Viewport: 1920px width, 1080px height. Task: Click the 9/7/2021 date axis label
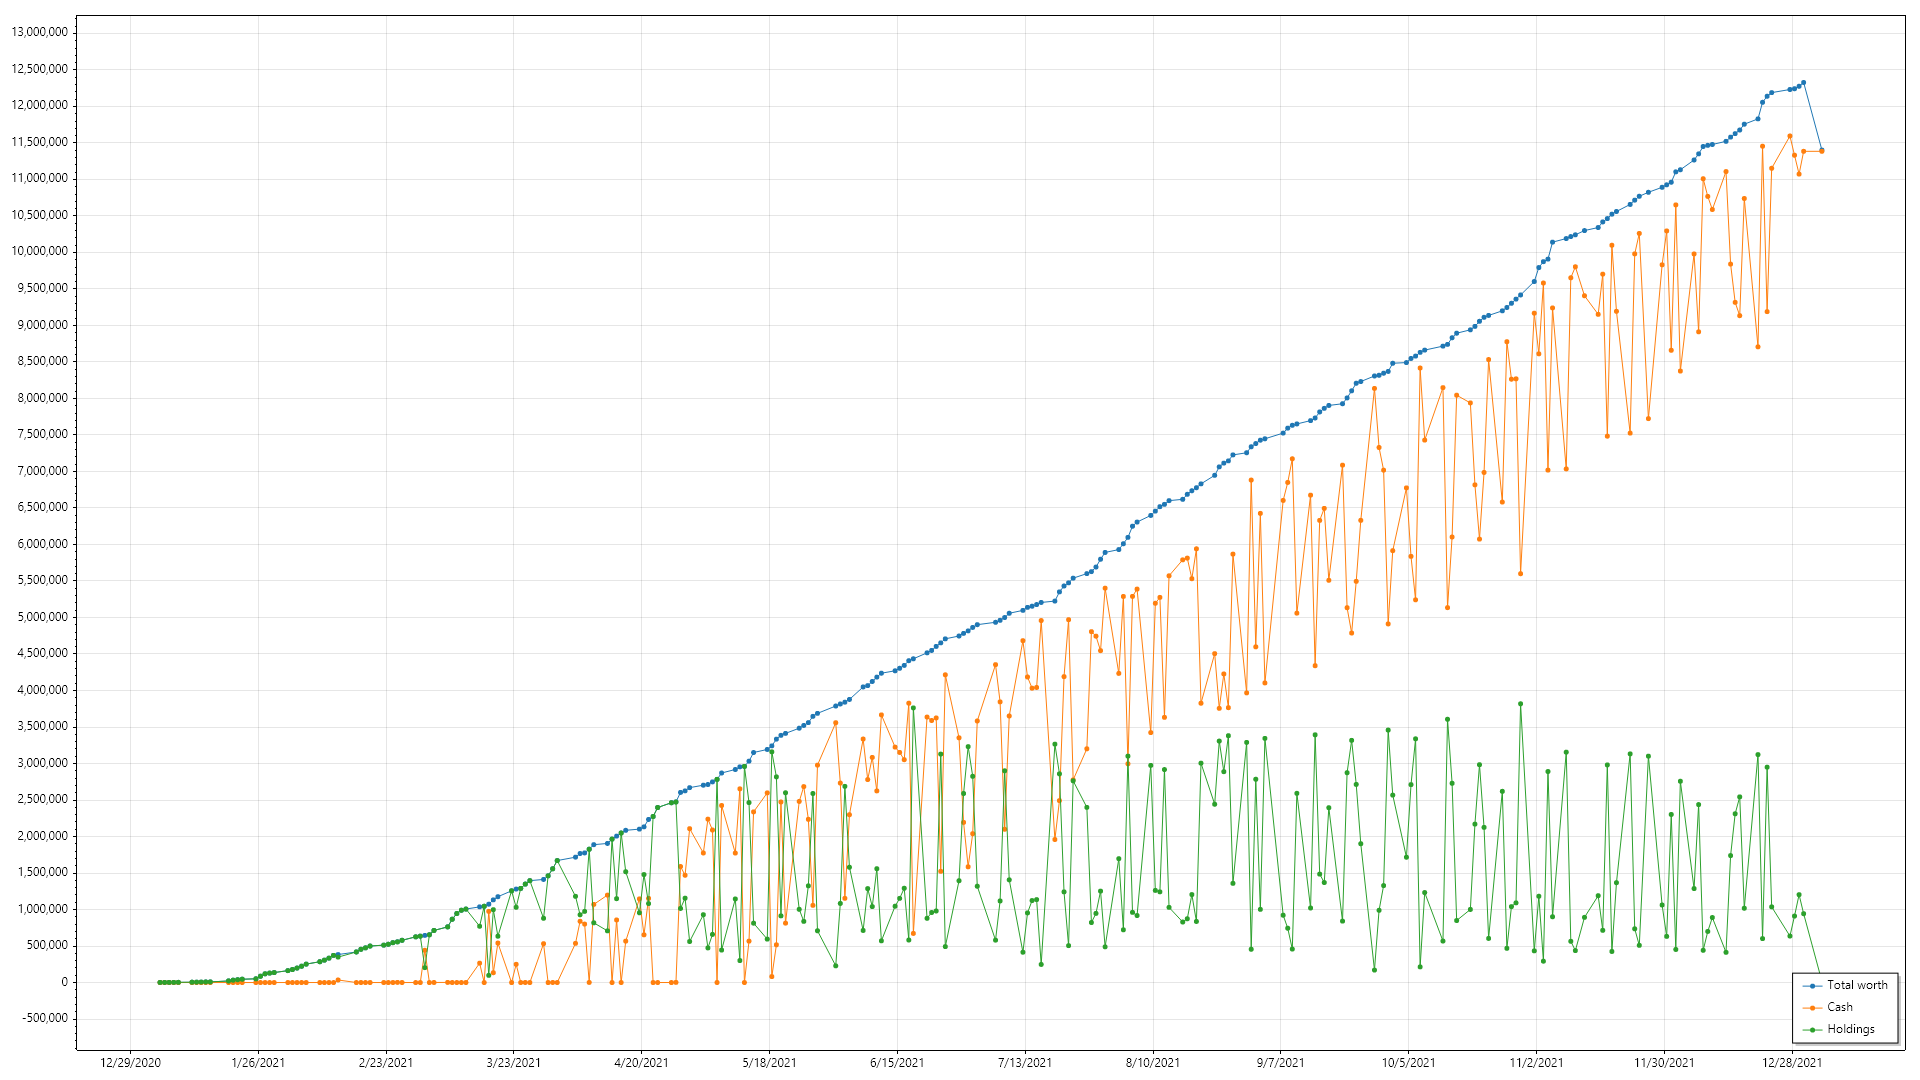pos(1280,1063)
